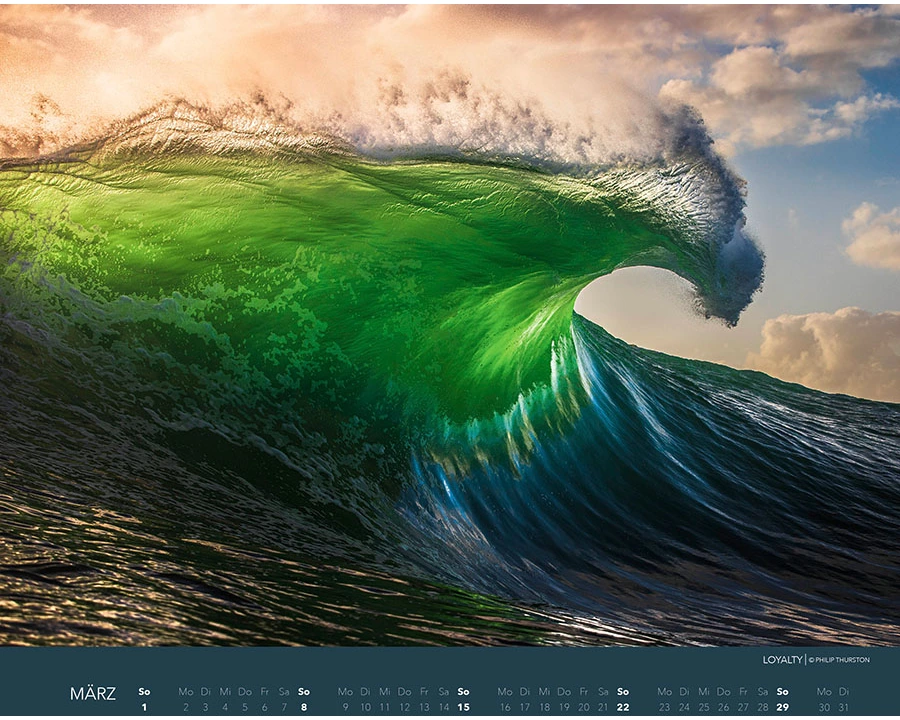Image resolution: width=900 pixels, height=720 pixels.
Task: Open the Philip Thurston credit text
Action: point(840,660)
